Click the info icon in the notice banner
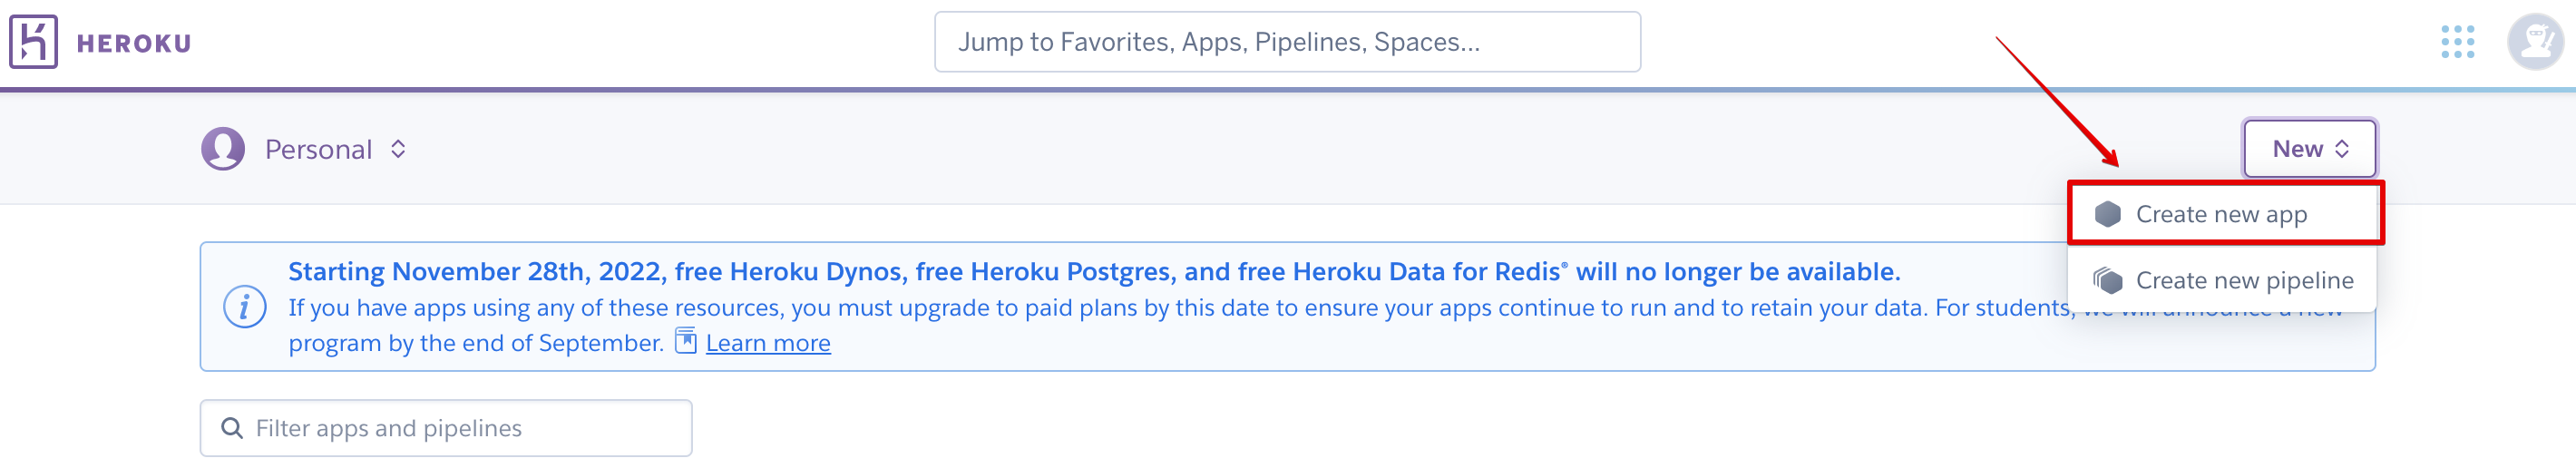The width and height of the screenshot is (2576, 468). pyautogui.click(x=244, y=307)
